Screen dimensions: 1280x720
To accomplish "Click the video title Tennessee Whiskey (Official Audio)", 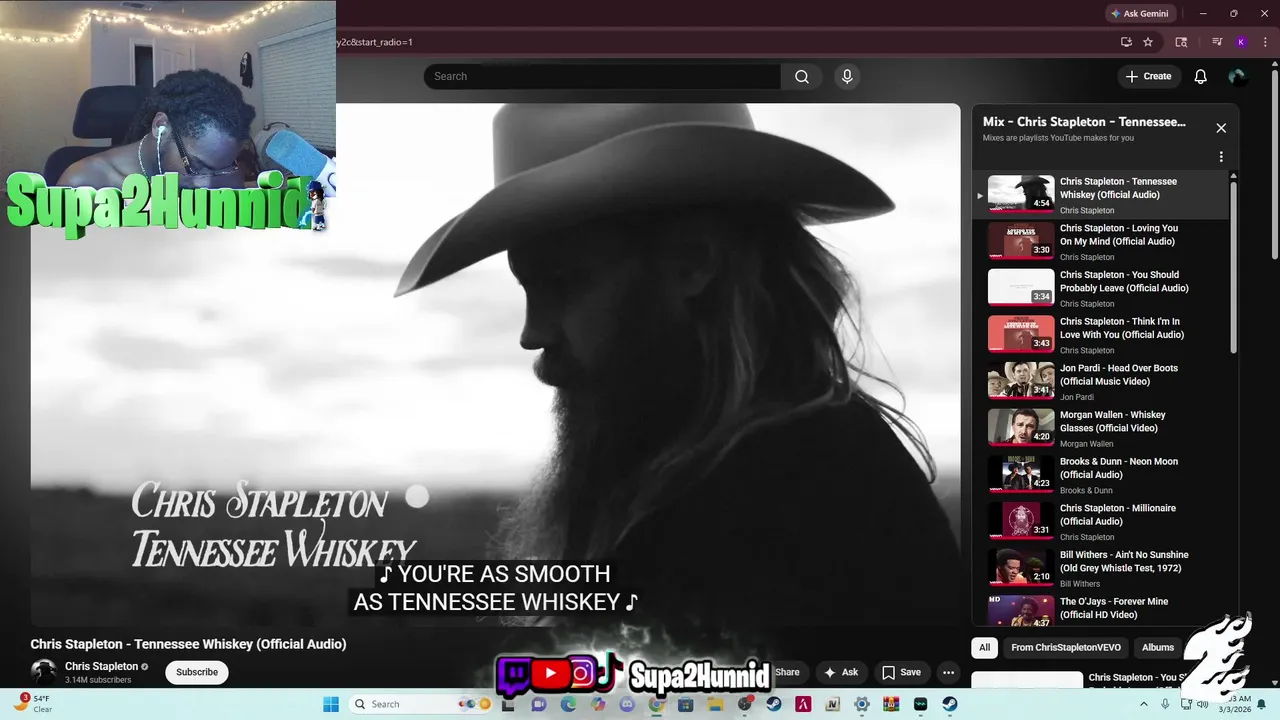I will click(188, 644).
